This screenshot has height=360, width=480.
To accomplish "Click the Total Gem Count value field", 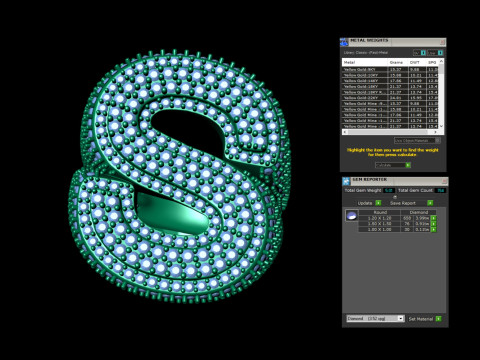I will [441, 191].
